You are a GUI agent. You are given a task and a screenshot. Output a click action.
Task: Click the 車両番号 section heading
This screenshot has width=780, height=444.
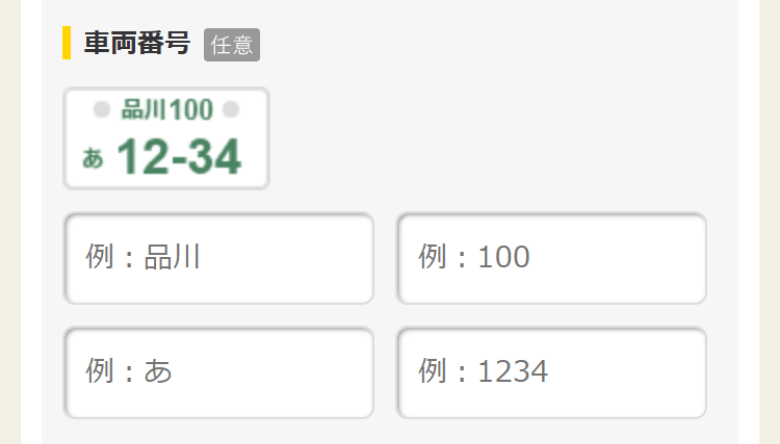[136, 43]
